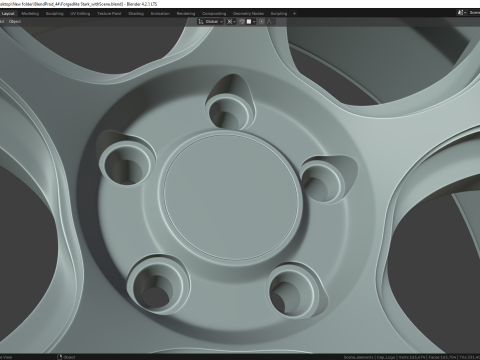
Task: Select the wheel center cap in viewport
Action: tap(231, 197)
